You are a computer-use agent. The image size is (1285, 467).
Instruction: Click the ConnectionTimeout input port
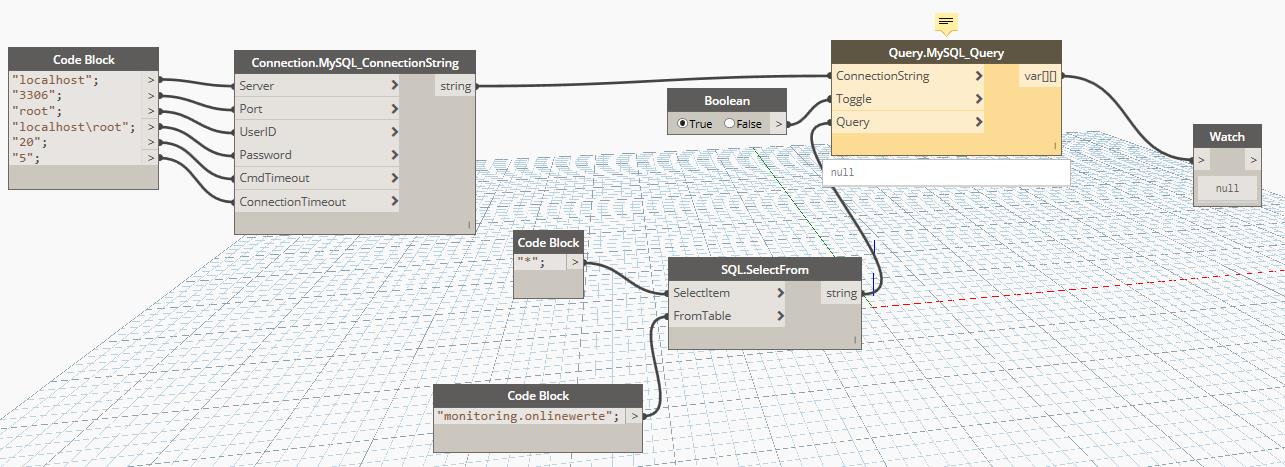tap(317, 202)
